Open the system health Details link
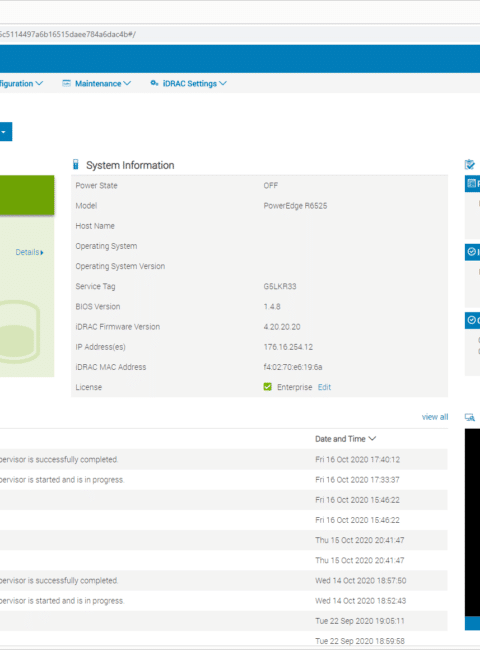 point(29,252)
